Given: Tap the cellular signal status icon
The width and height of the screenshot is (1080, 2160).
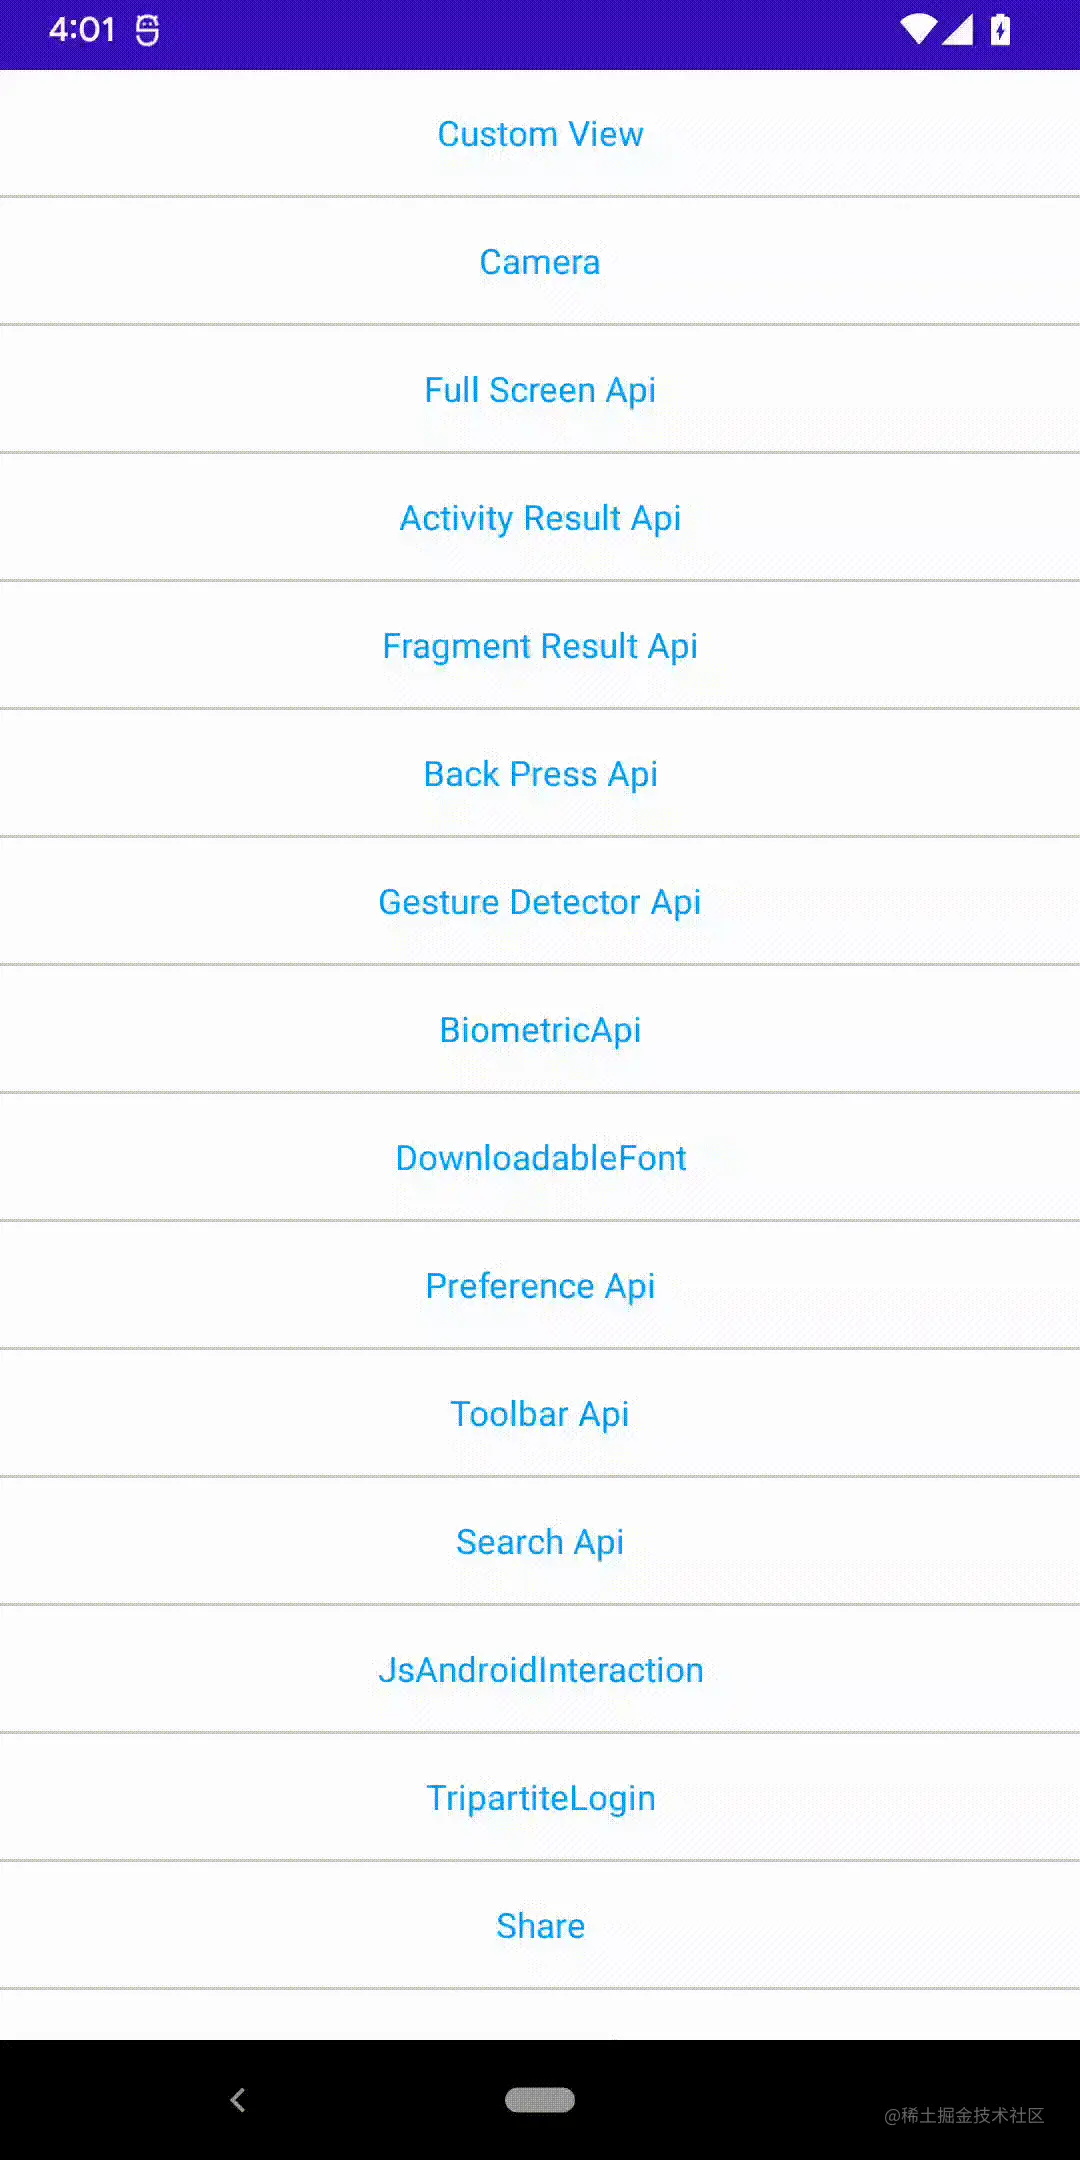Looking at the screenshot, I should pyautogui.click(x=957, y=30).
